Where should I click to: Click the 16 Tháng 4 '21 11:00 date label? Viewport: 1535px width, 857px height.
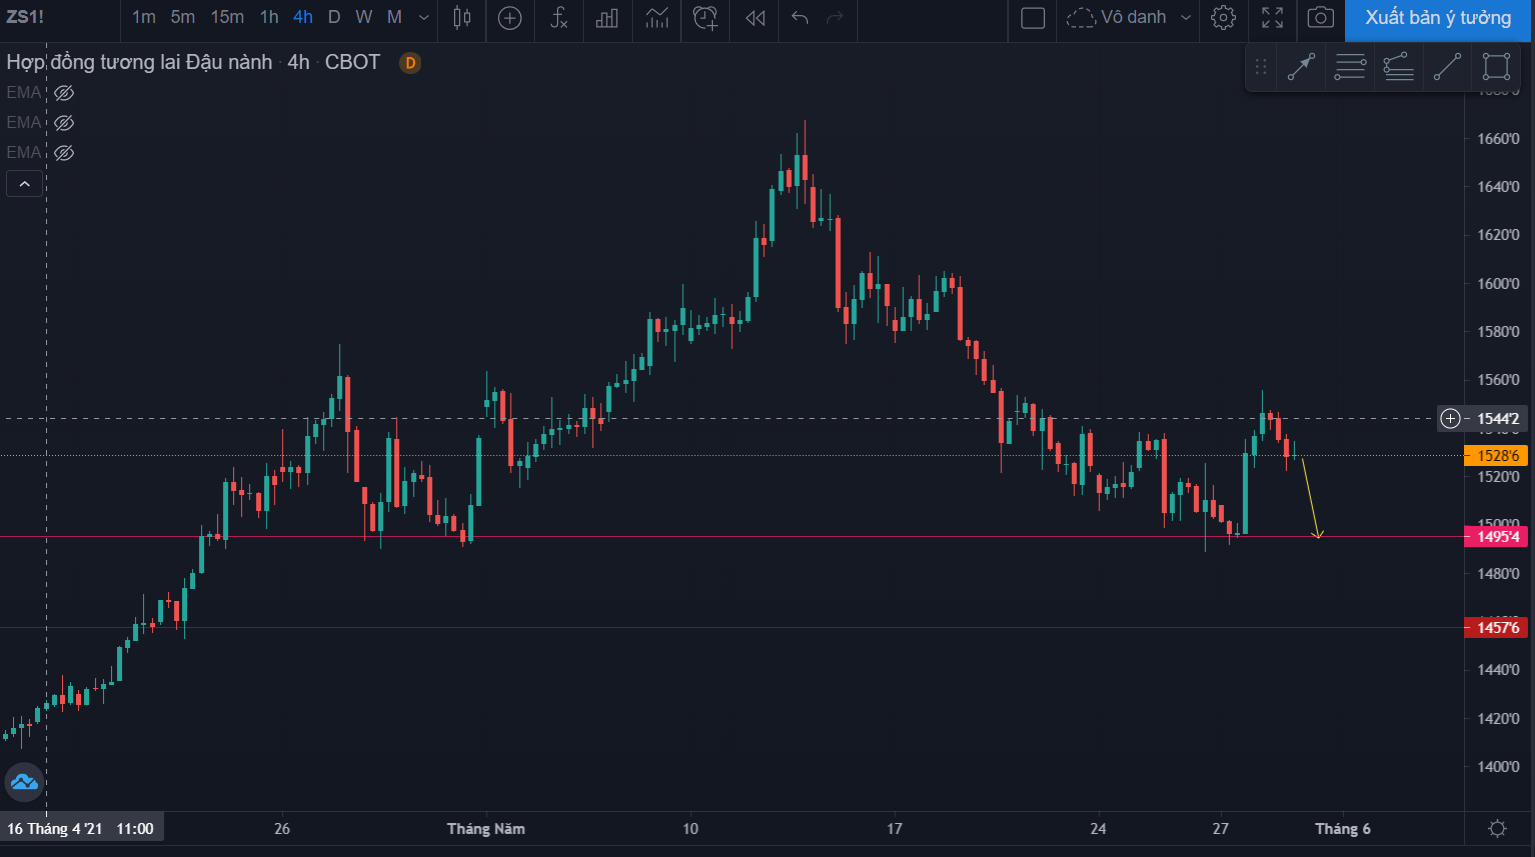coord(81,828)
